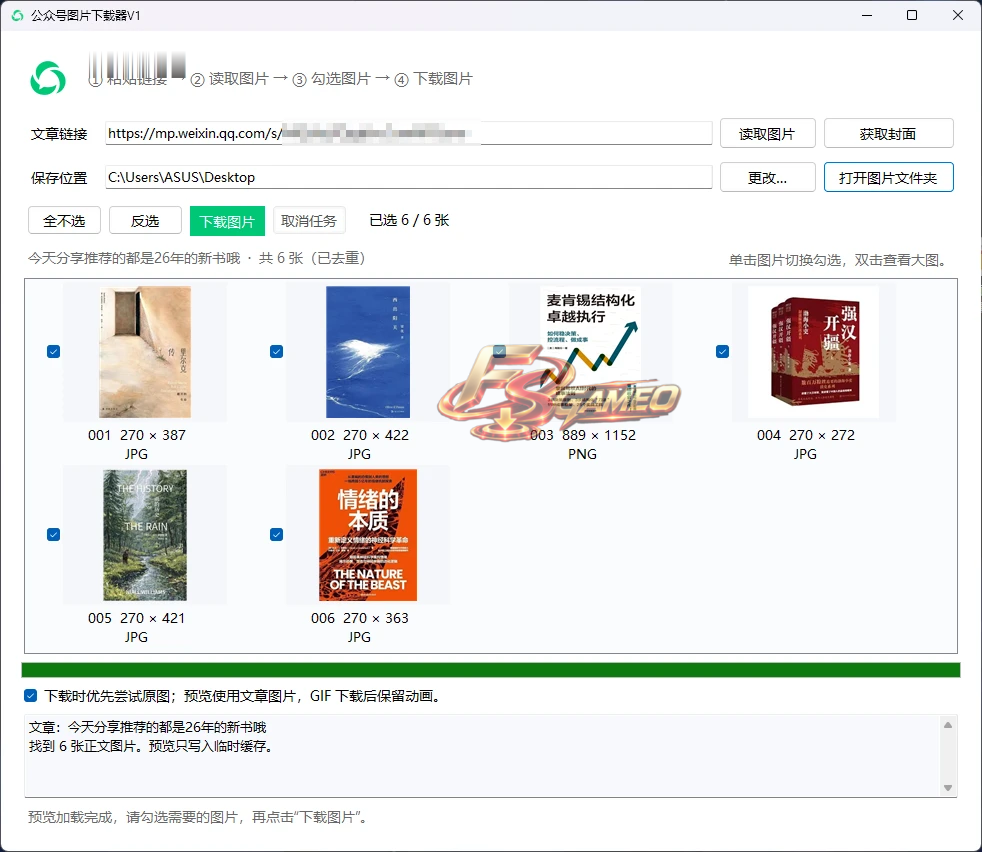Click the 取消任务 button
The image size is (982, 852).
pyautogui.click(x=309, y=221)
